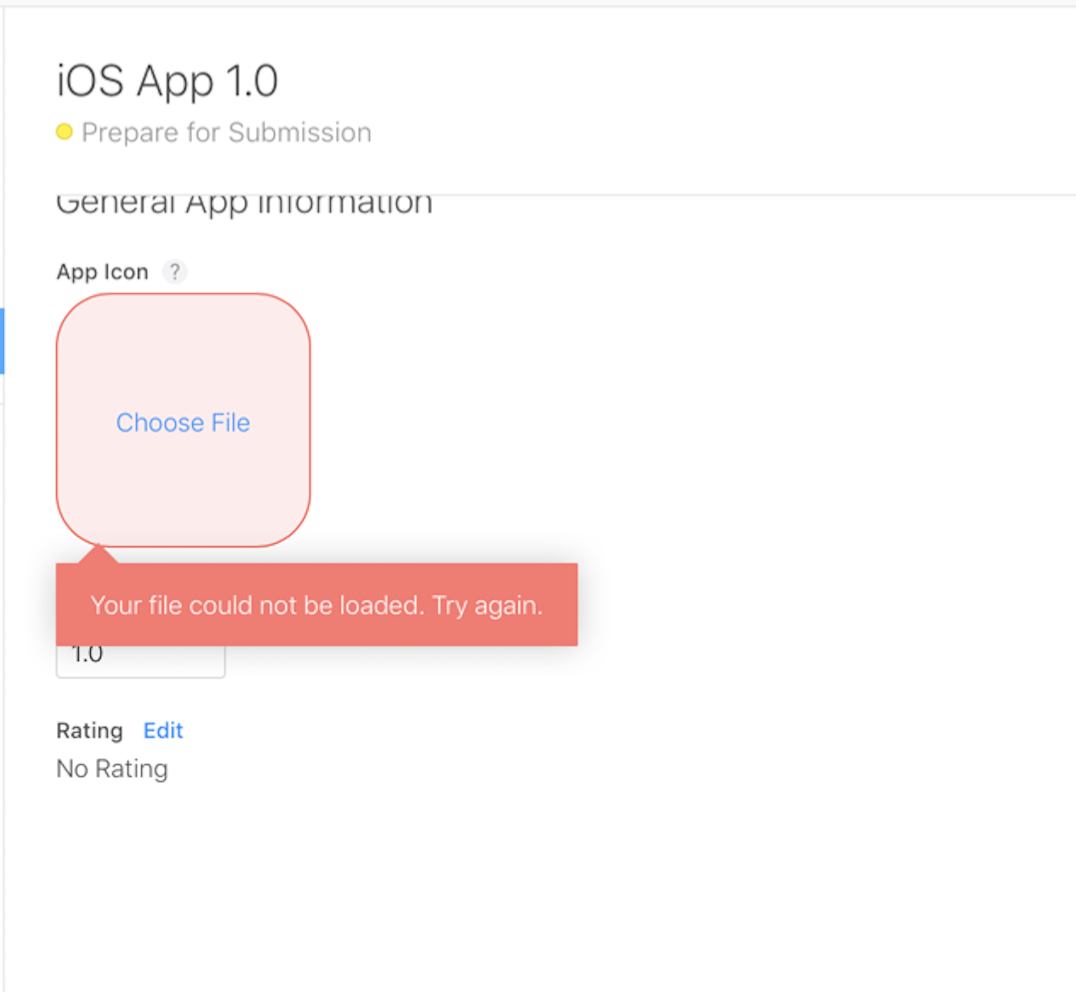Open the Rating editor via Edit link
The height and width of the screenshot is (992, 1076).
(x=163, y=730)
